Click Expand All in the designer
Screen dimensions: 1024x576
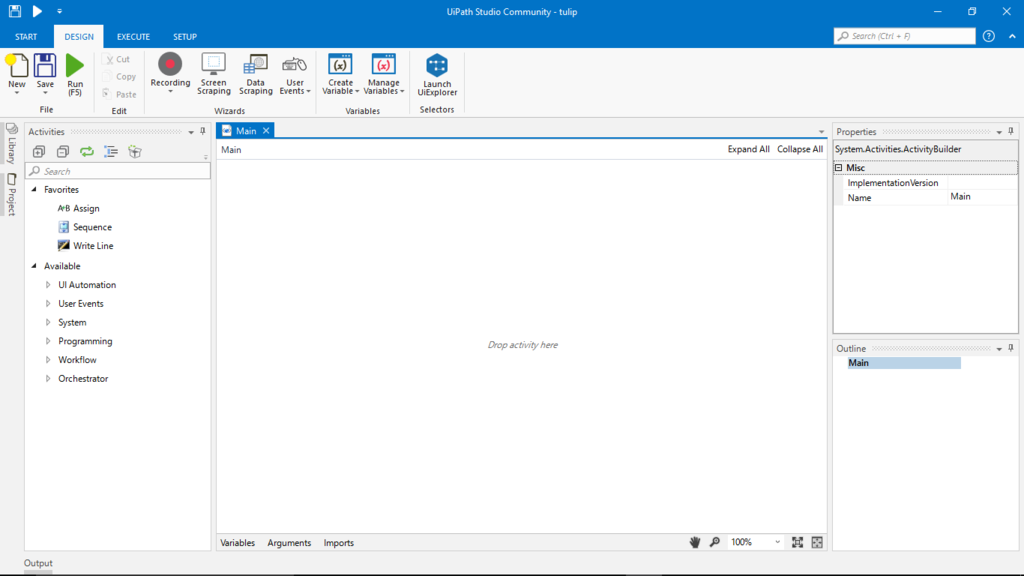[748, 150]
